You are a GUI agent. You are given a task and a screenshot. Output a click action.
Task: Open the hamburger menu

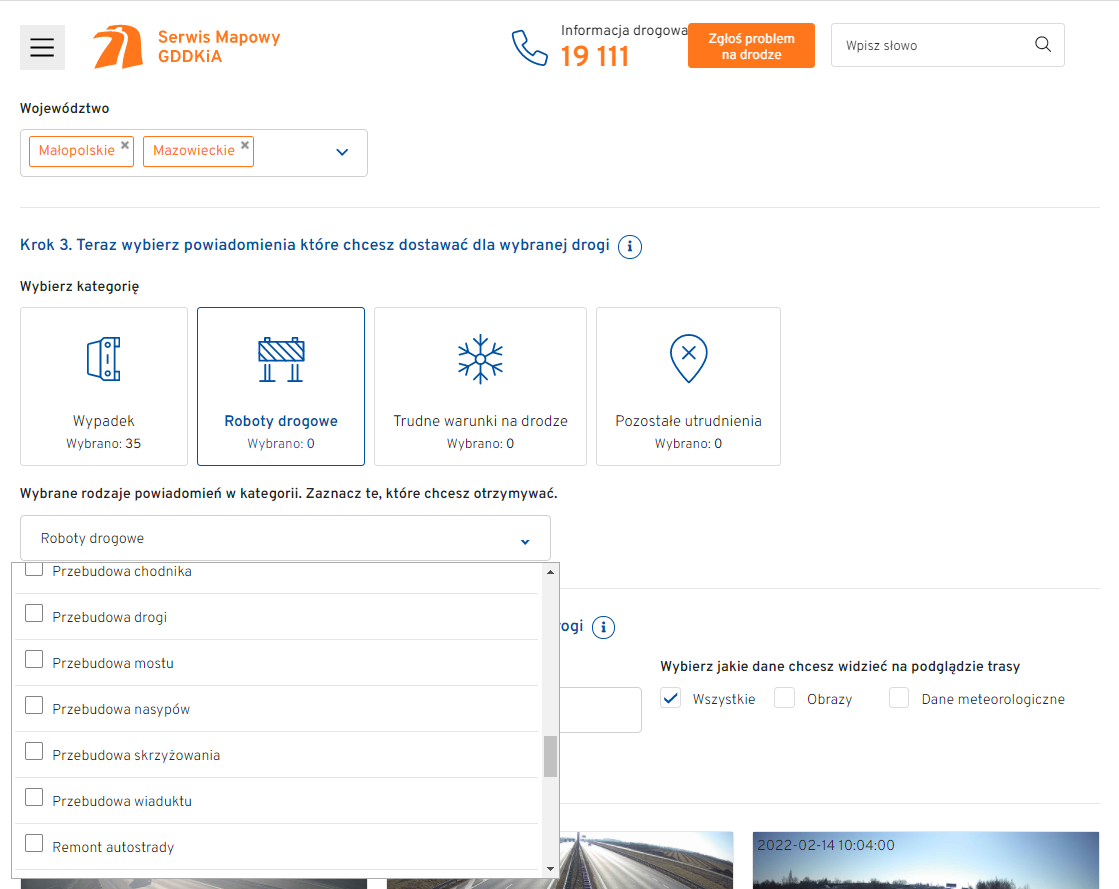tap(42, 47)
